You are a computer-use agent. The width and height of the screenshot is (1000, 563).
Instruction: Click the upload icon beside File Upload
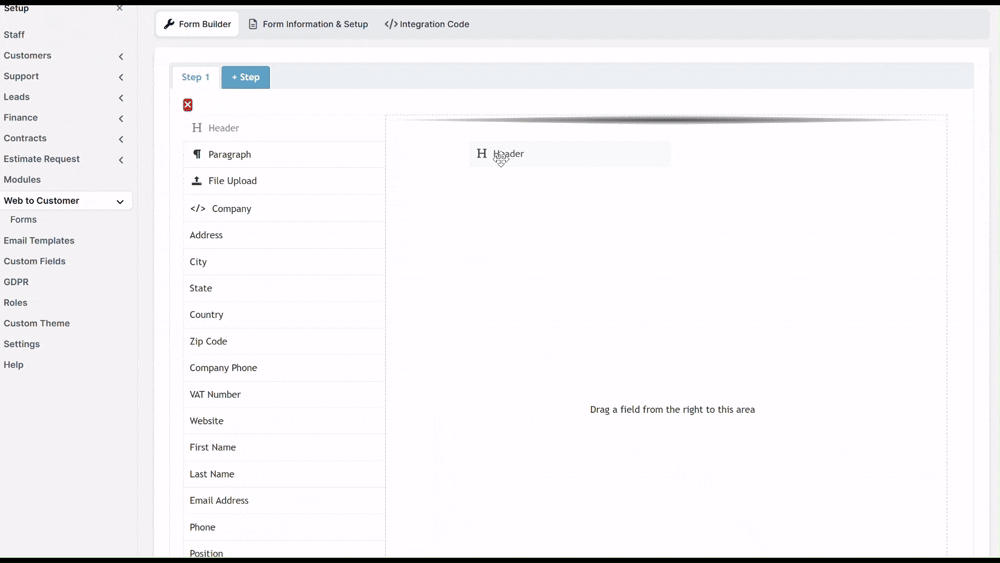196,180
